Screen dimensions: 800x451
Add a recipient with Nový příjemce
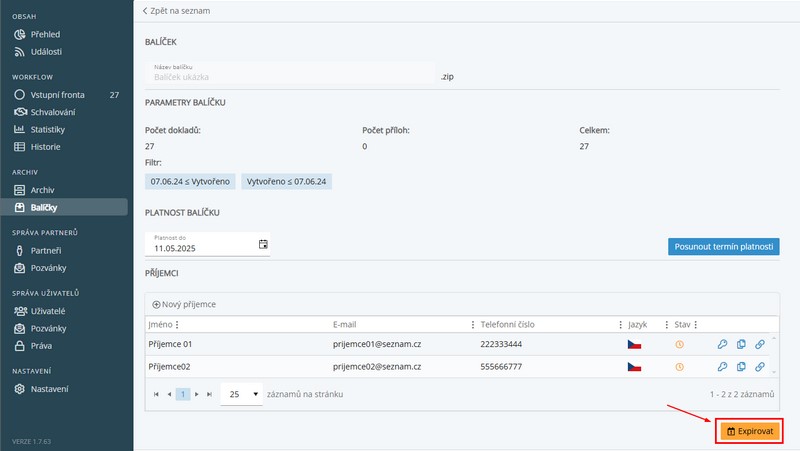184,304
